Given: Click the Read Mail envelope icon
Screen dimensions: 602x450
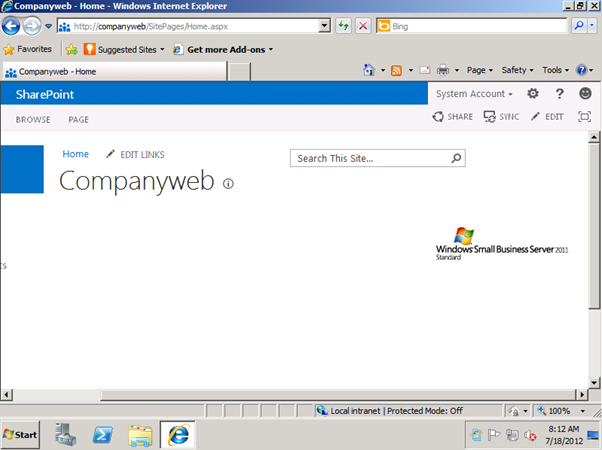Looking at the screenshot, I should 425,70.
